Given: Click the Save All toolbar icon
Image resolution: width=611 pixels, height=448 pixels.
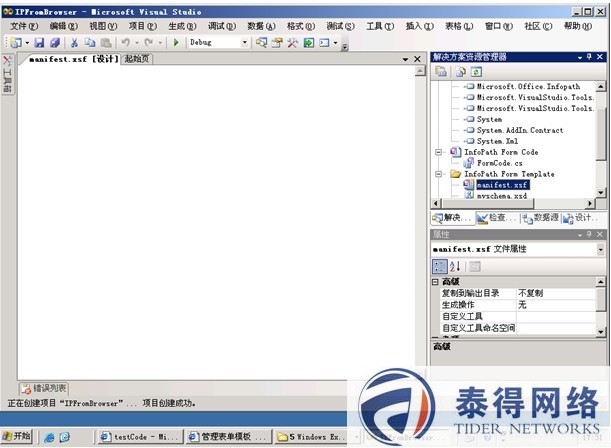Looking at the screenshot, I should 55,42.
